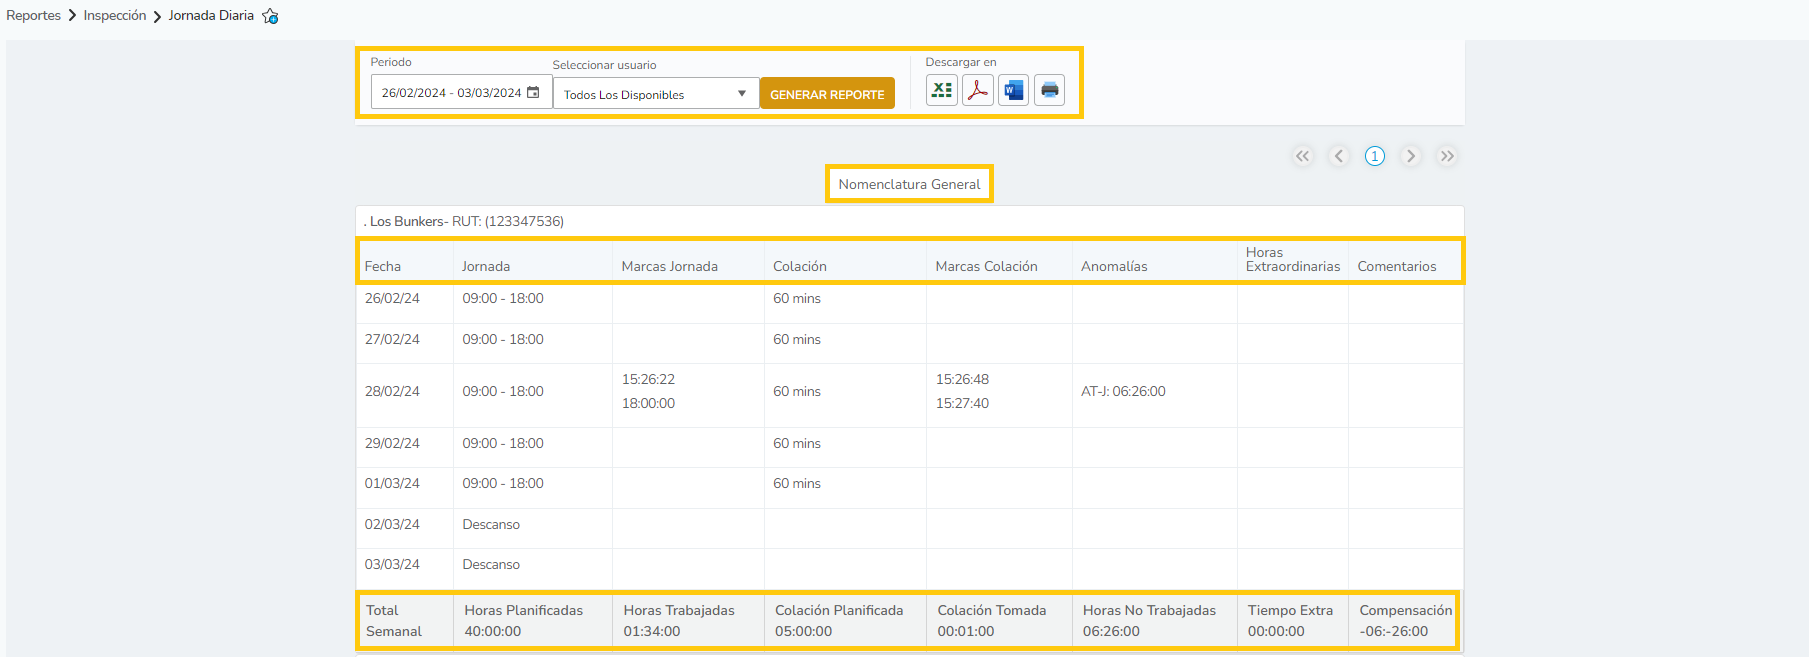This screenshot has height=657, width=1809.
Task: Go to next page of results
Action: click(1411, 156)
